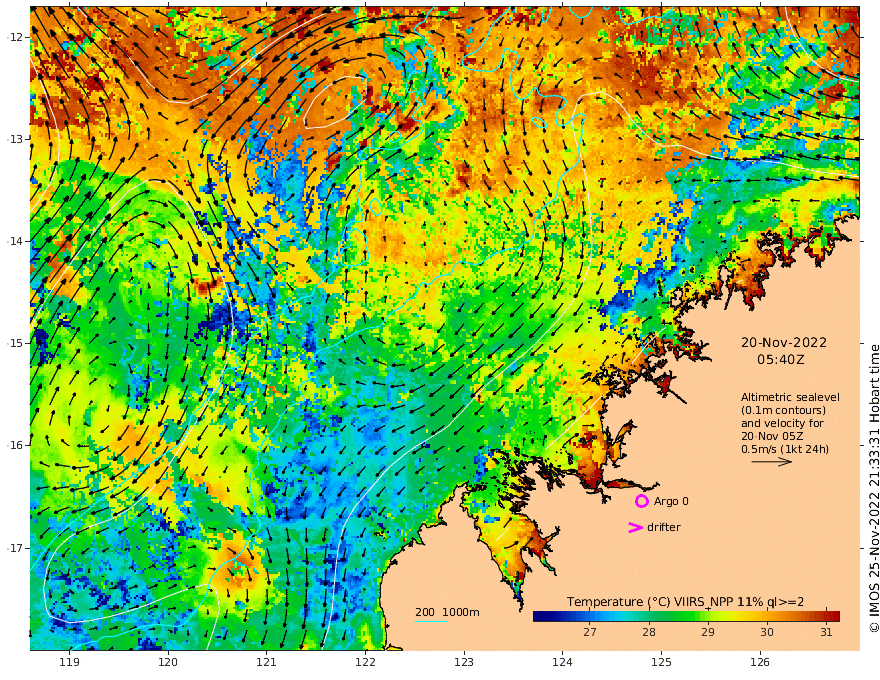Viewport: 880px width, 680px height.
Task: Click longitude axis label 120
Action: coord(168,662)
